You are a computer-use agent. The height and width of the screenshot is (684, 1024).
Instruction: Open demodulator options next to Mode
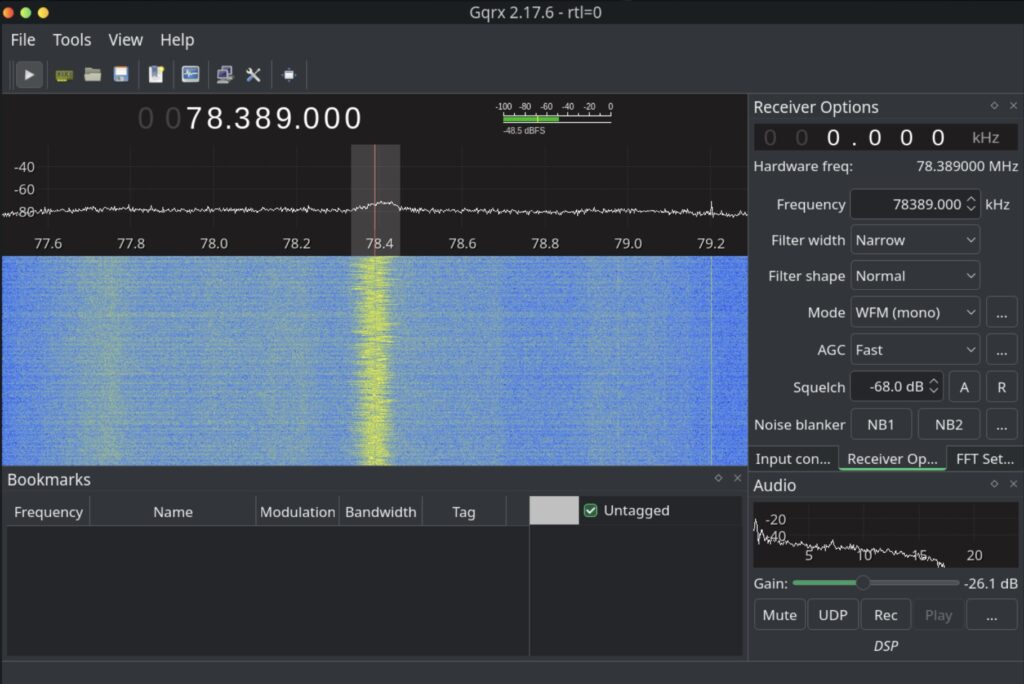click(x=1002, y=313)
